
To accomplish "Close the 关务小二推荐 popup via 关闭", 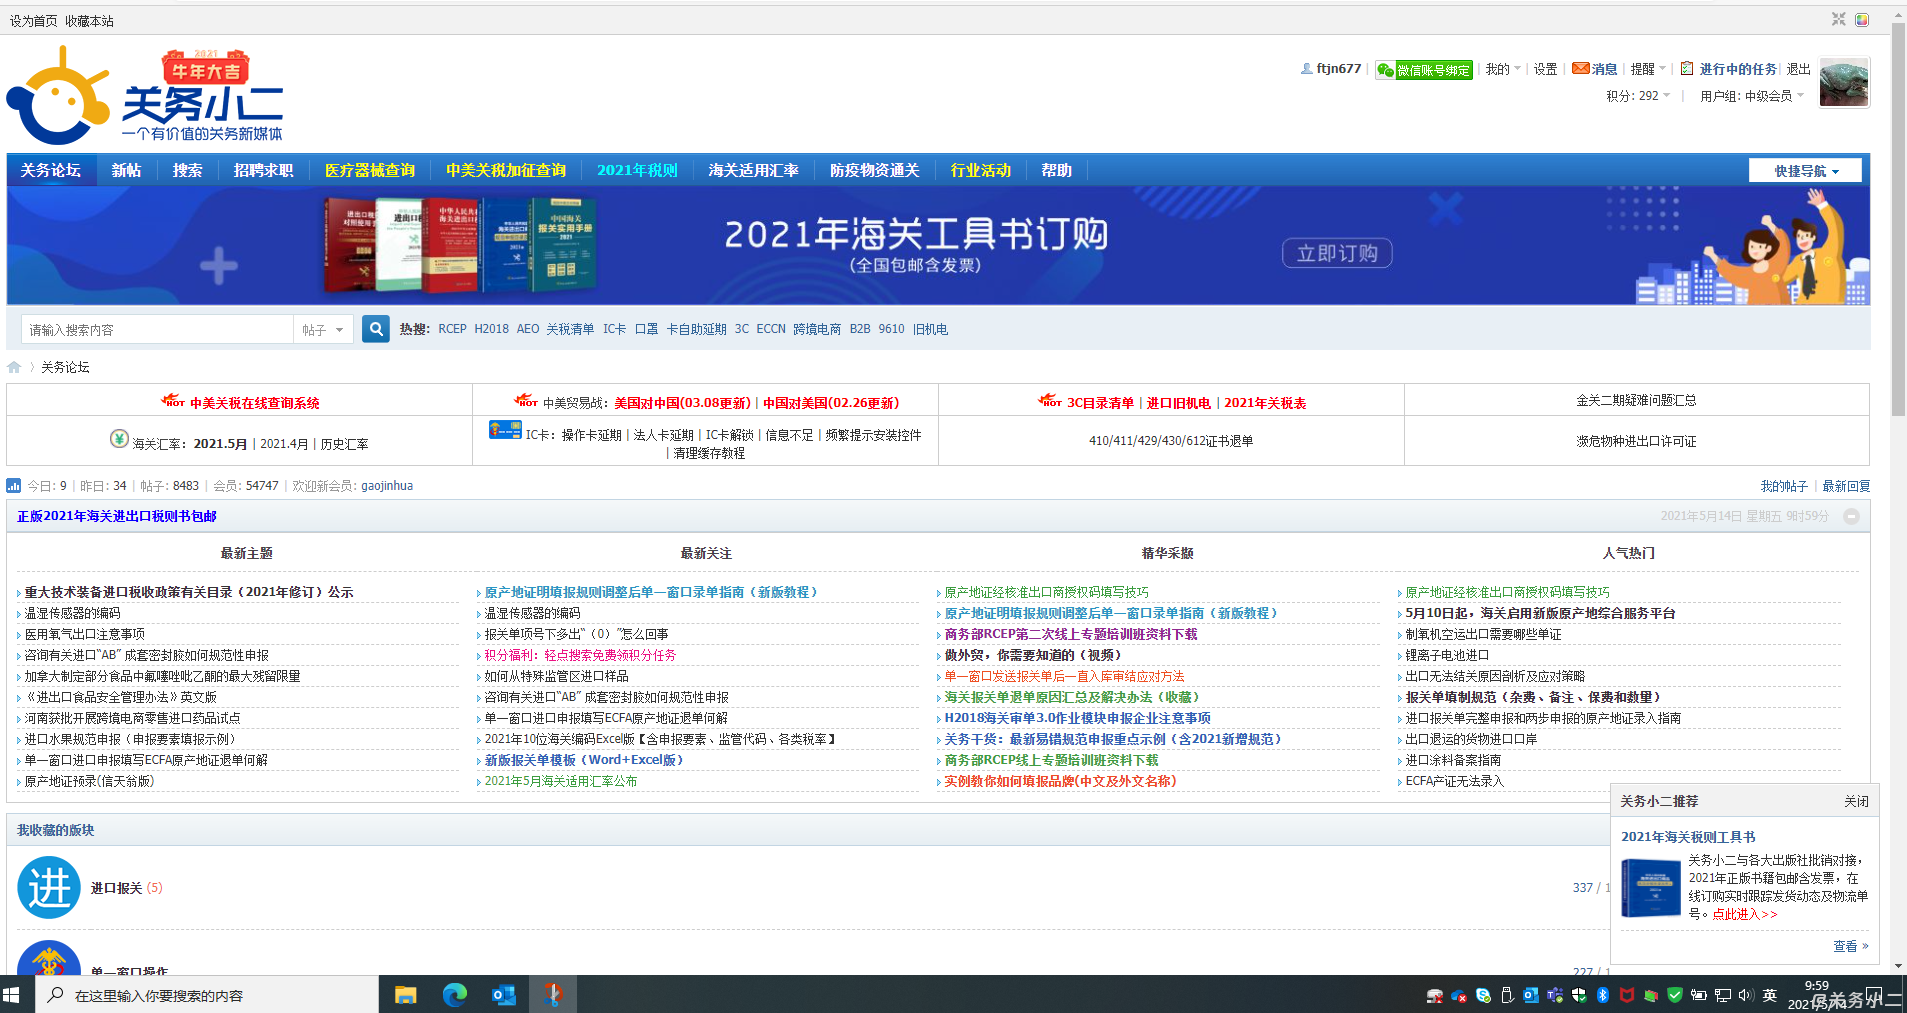I will (1856, 801).
